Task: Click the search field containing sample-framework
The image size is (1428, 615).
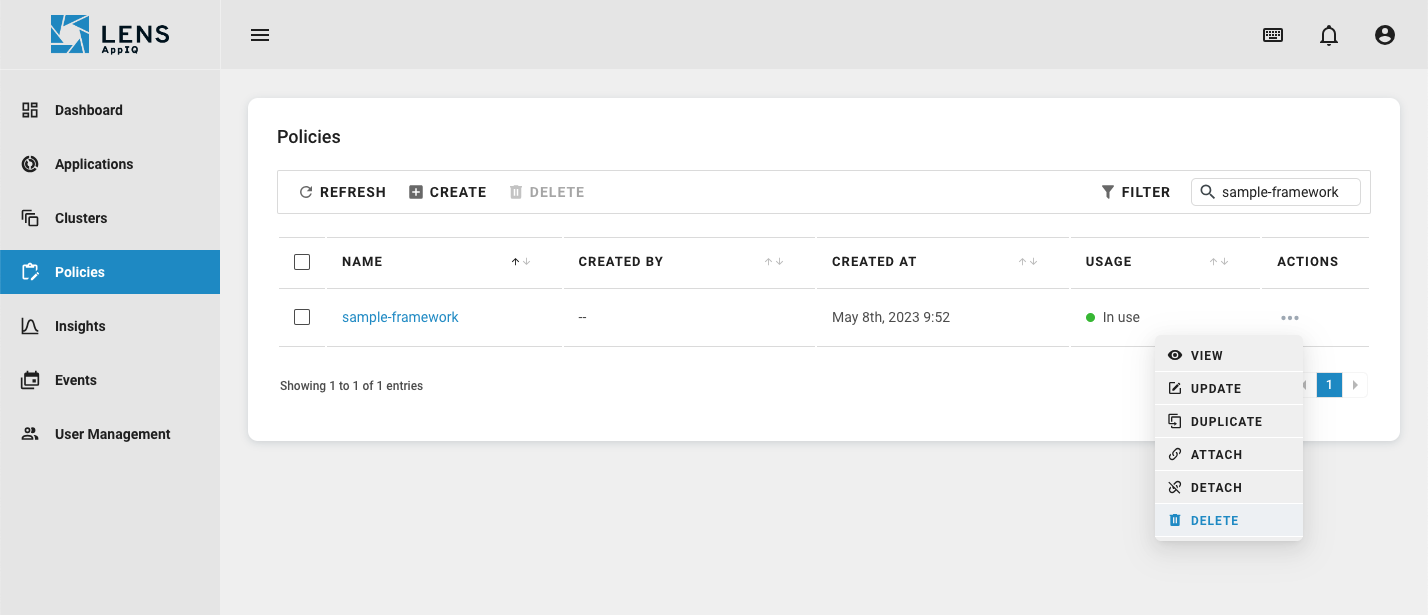Action: click(1276, 192)
